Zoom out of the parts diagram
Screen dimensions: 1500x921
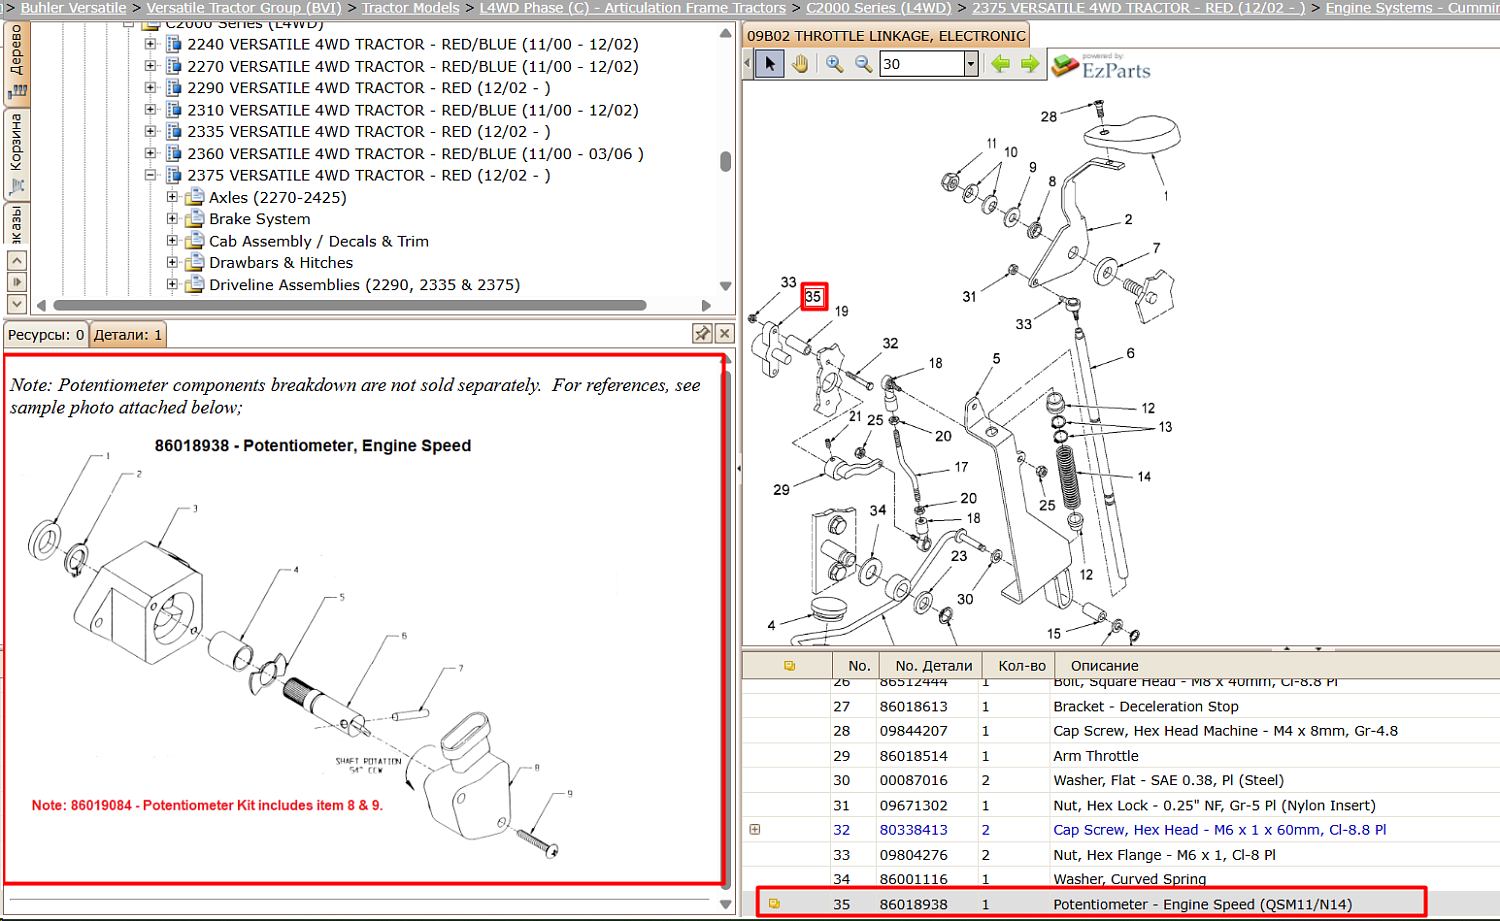click(x=863, y=64)
